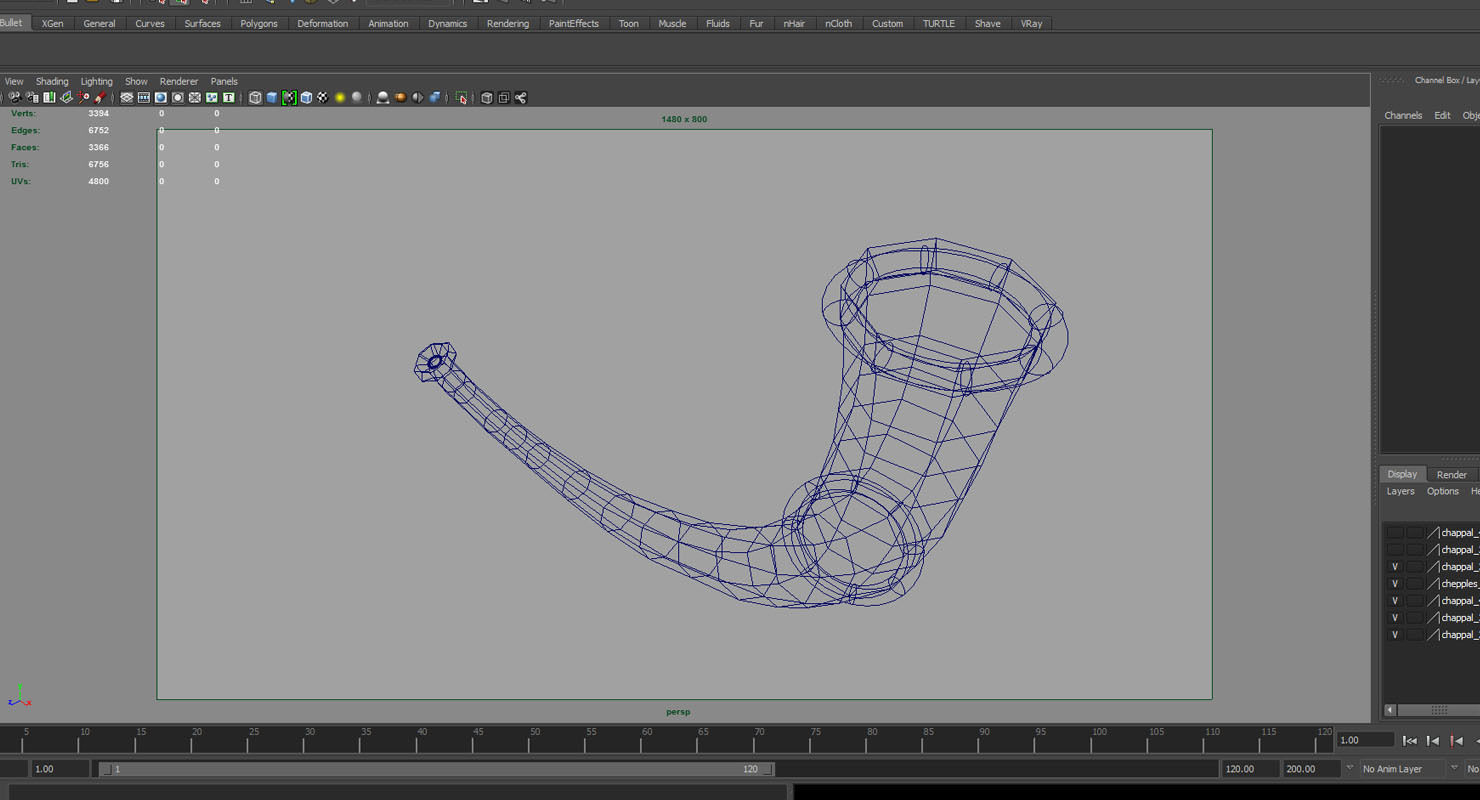Click the time range slider bar
Screen dimensions: 1480x800
coord(438,769)
